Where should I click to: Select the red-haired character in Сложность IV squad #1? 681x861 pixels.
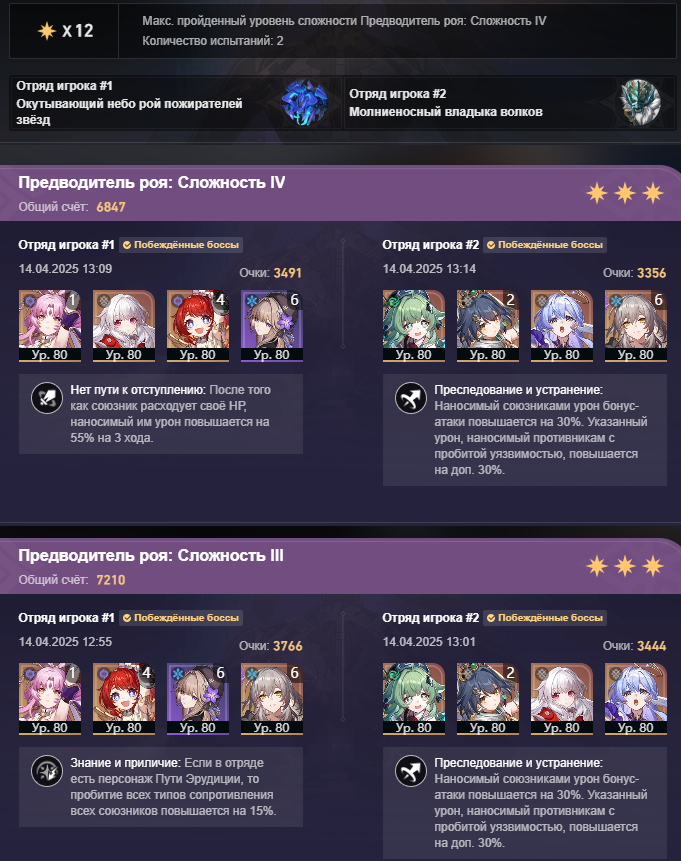pyautogui.click(x=198, y=326)
